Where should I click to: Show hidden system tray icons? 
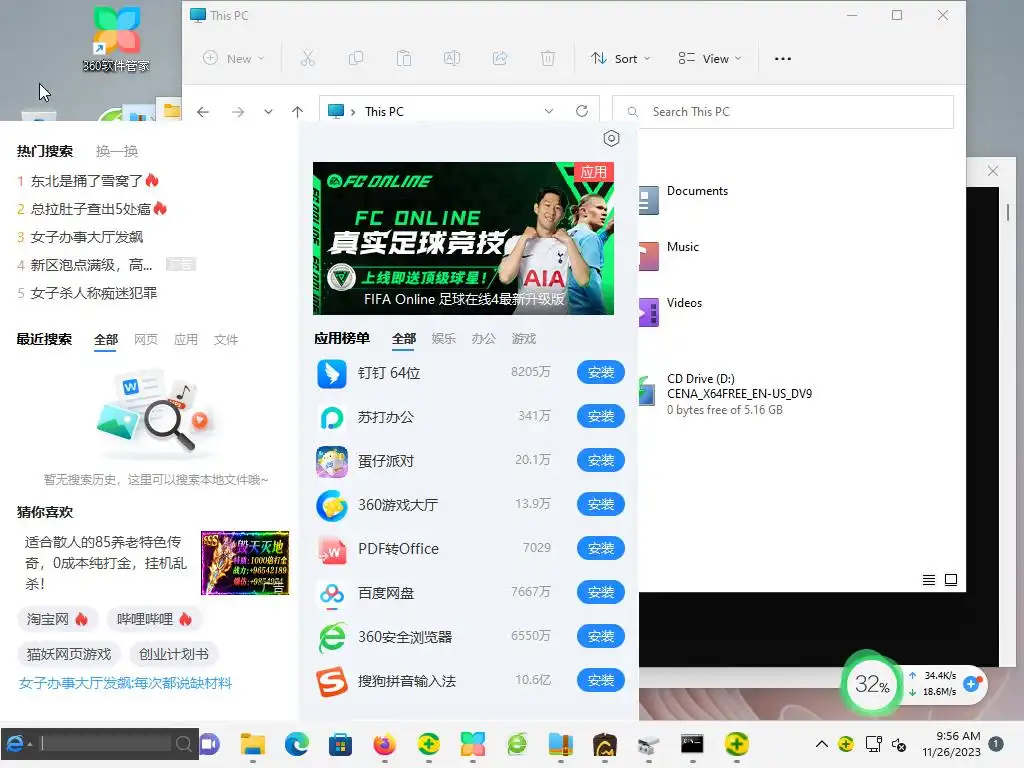click(x=822, y=744)
